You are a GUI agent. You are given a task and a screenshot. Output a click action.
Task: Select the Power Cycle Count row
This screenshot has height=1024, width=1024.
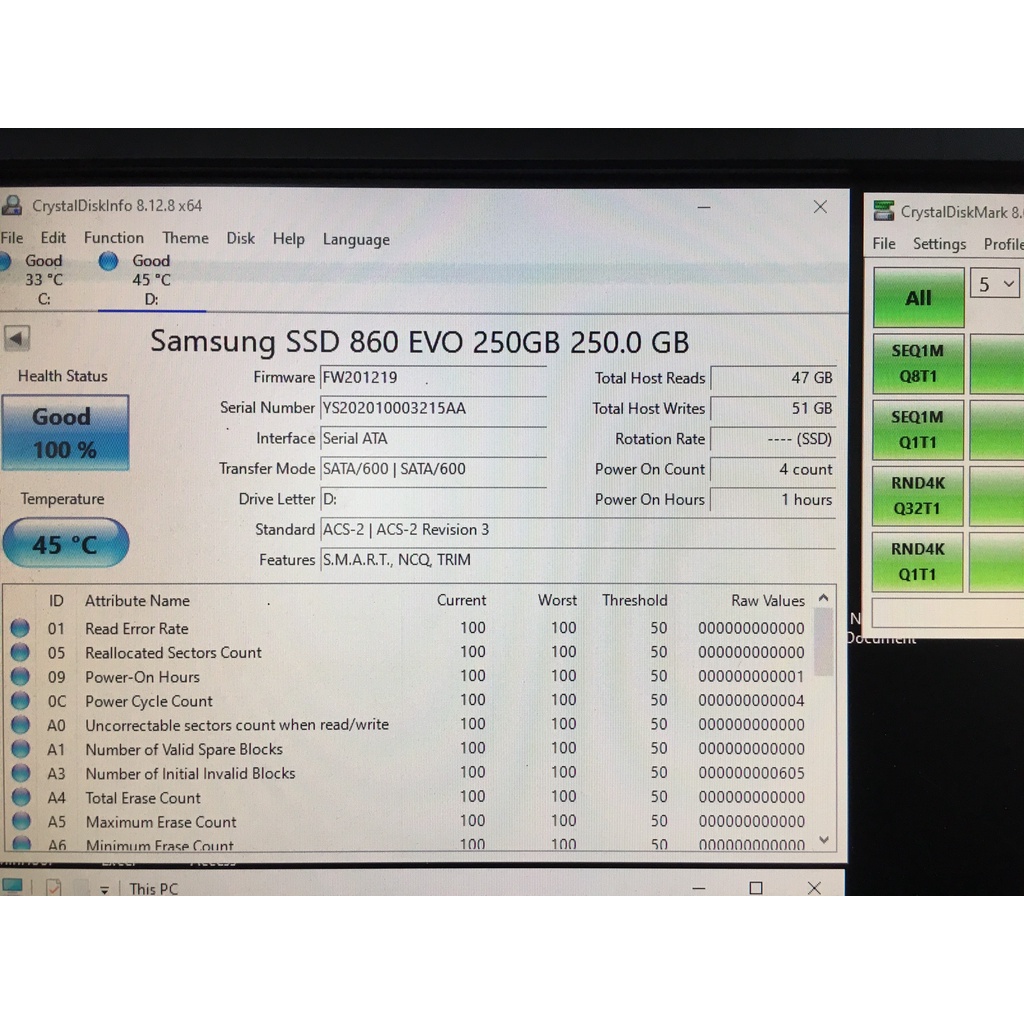pos(409,701)
